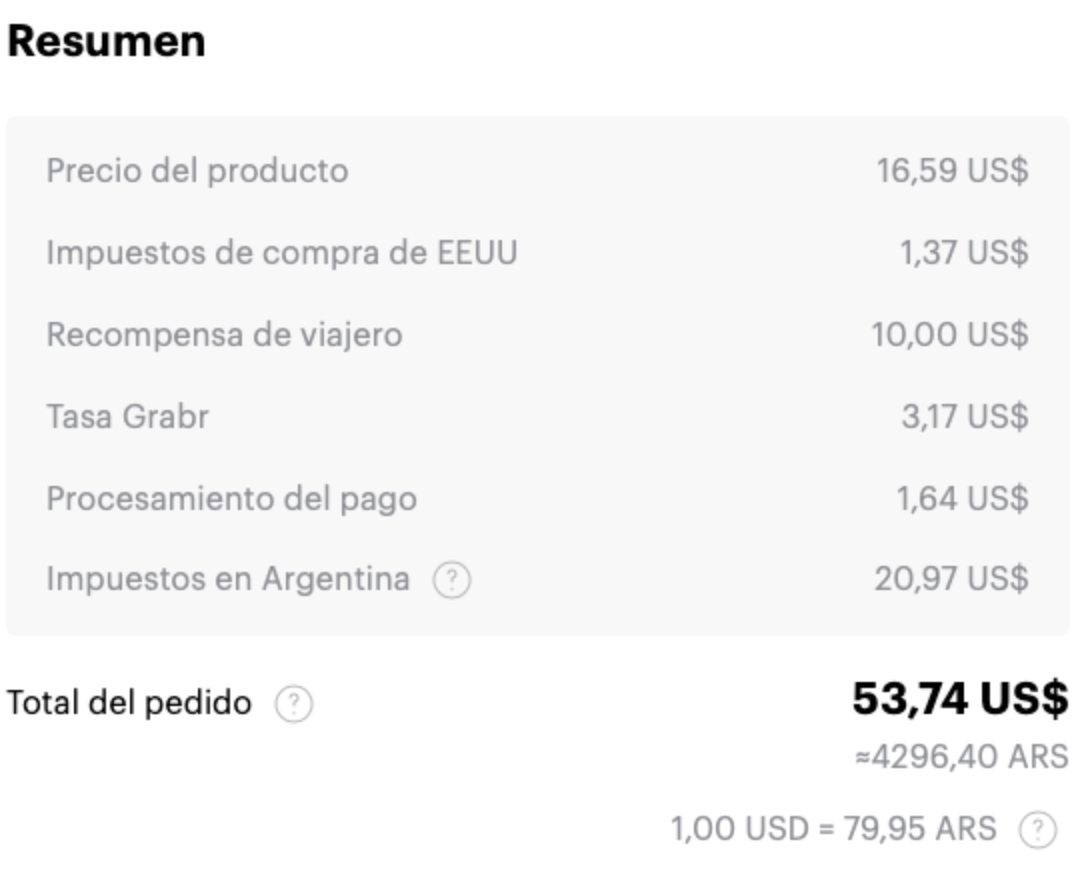Select the 3,17 US$ Grabr fee value
The height and width of the screenshot is (876, 1090).
click(965, 416)
